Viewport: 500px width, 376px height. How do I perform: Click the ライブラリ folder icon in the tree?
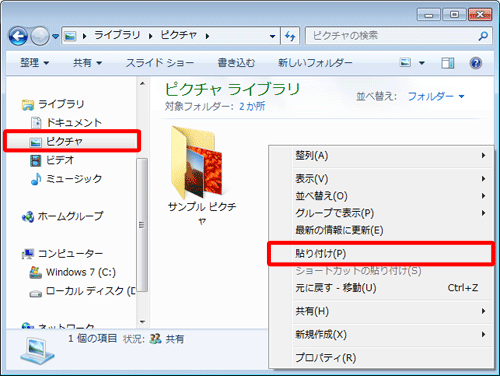point(28,105)
